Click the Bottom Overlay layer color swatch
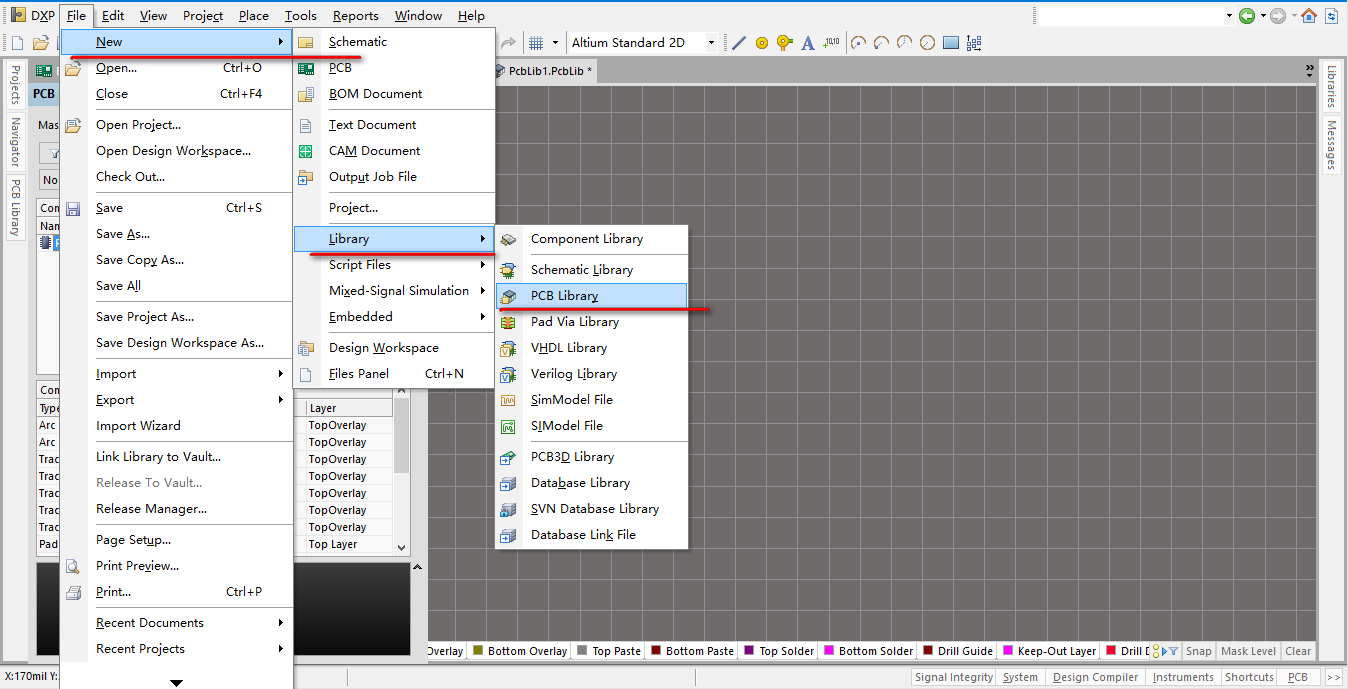 pos(478,651)
